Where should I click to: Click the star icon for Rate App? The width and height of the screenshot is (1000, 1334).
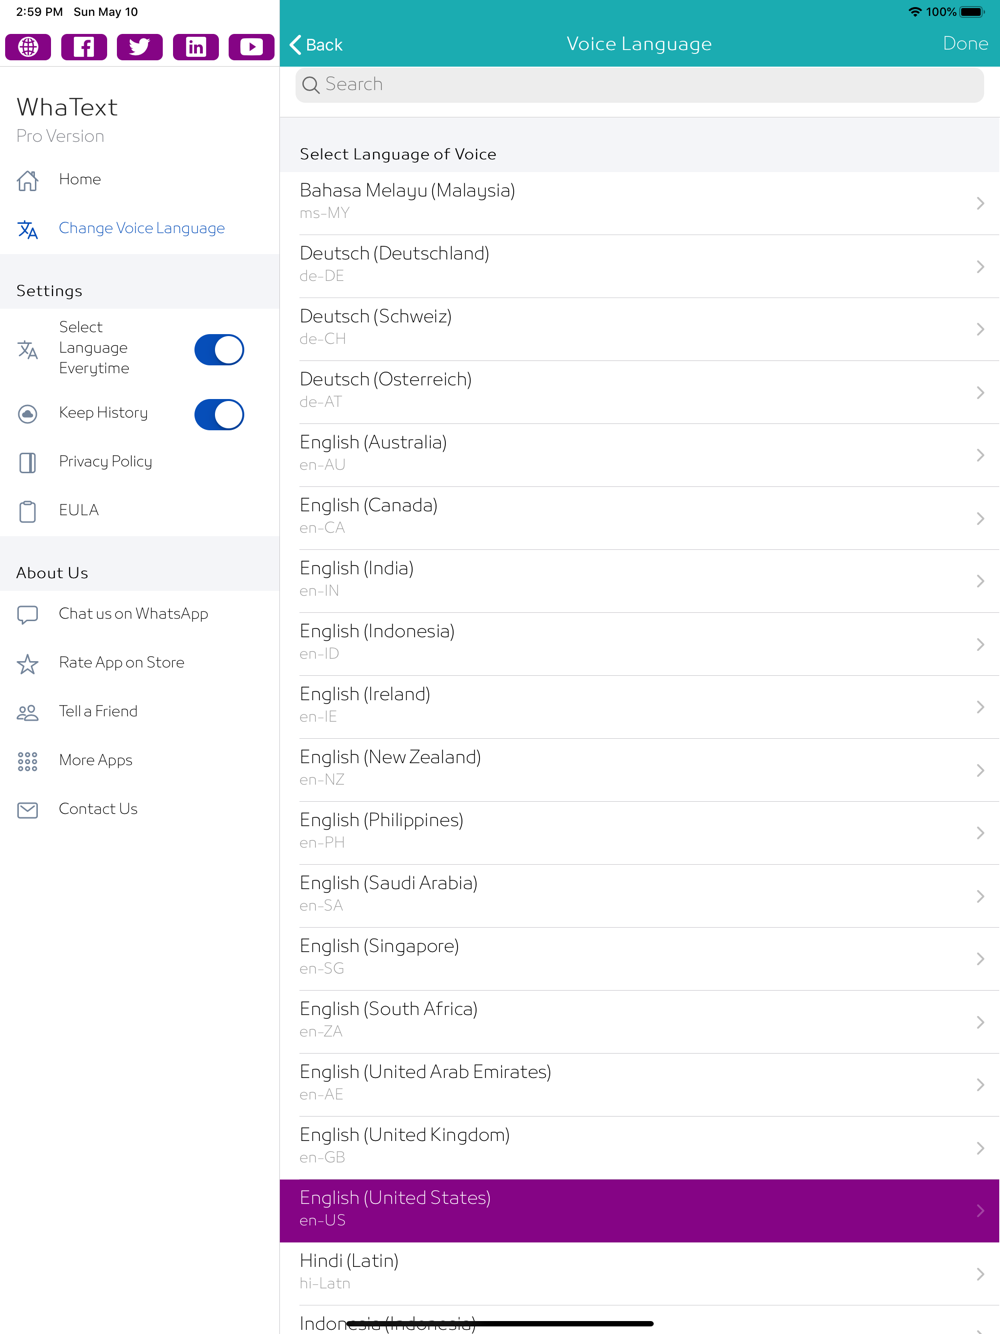(28, 664)
